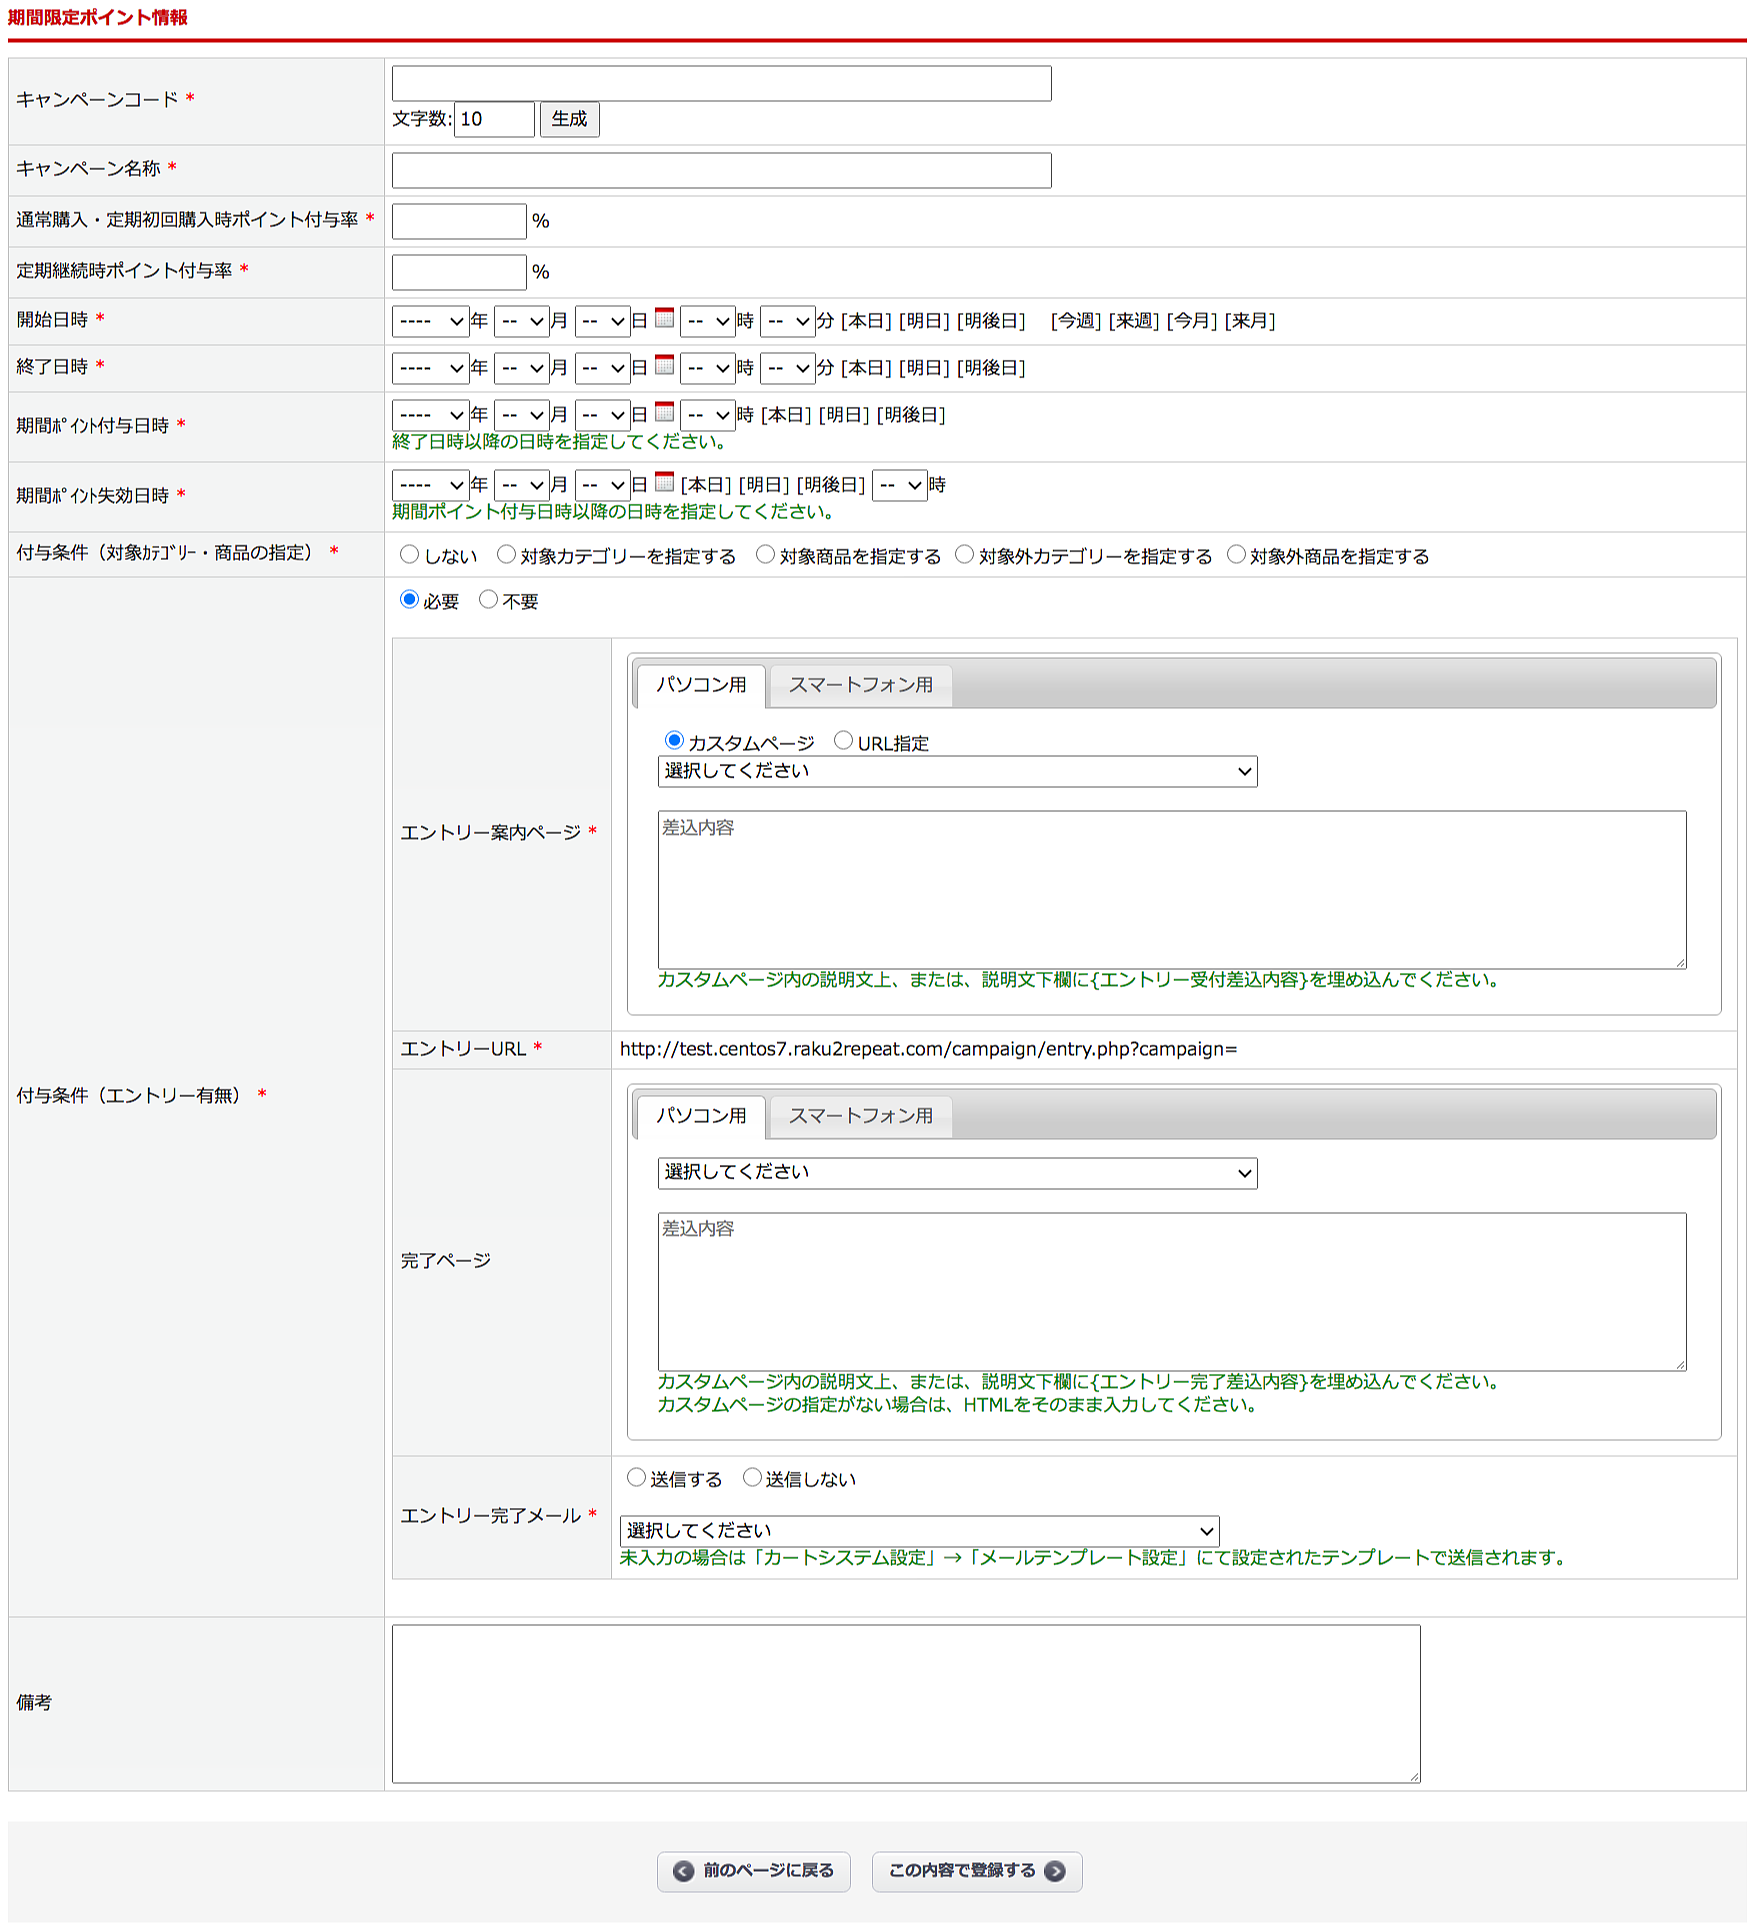Click この内容で登録する button
The height and width of the screenshot is (1930, 1758).
(976, 1870)
